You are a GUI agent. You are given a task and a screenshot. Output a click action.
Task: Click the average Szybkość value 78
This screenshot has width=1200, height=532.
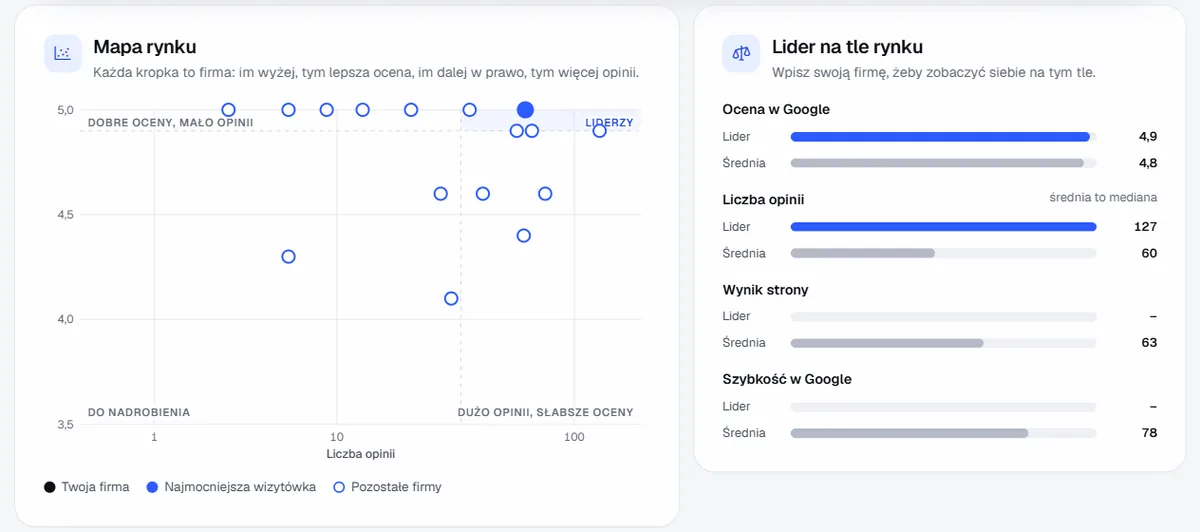click(1150, 433)
